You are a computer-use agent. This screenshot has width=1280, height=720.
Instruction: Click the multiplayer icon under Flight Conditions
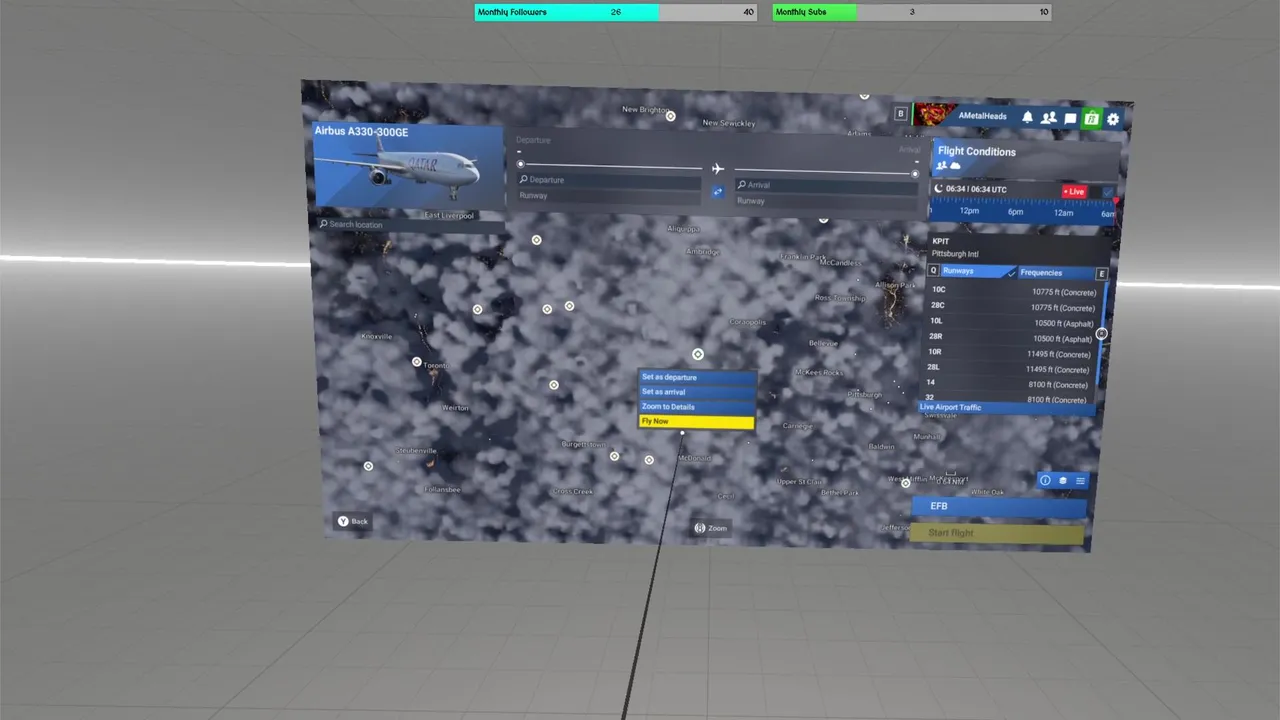pos(941,165)
